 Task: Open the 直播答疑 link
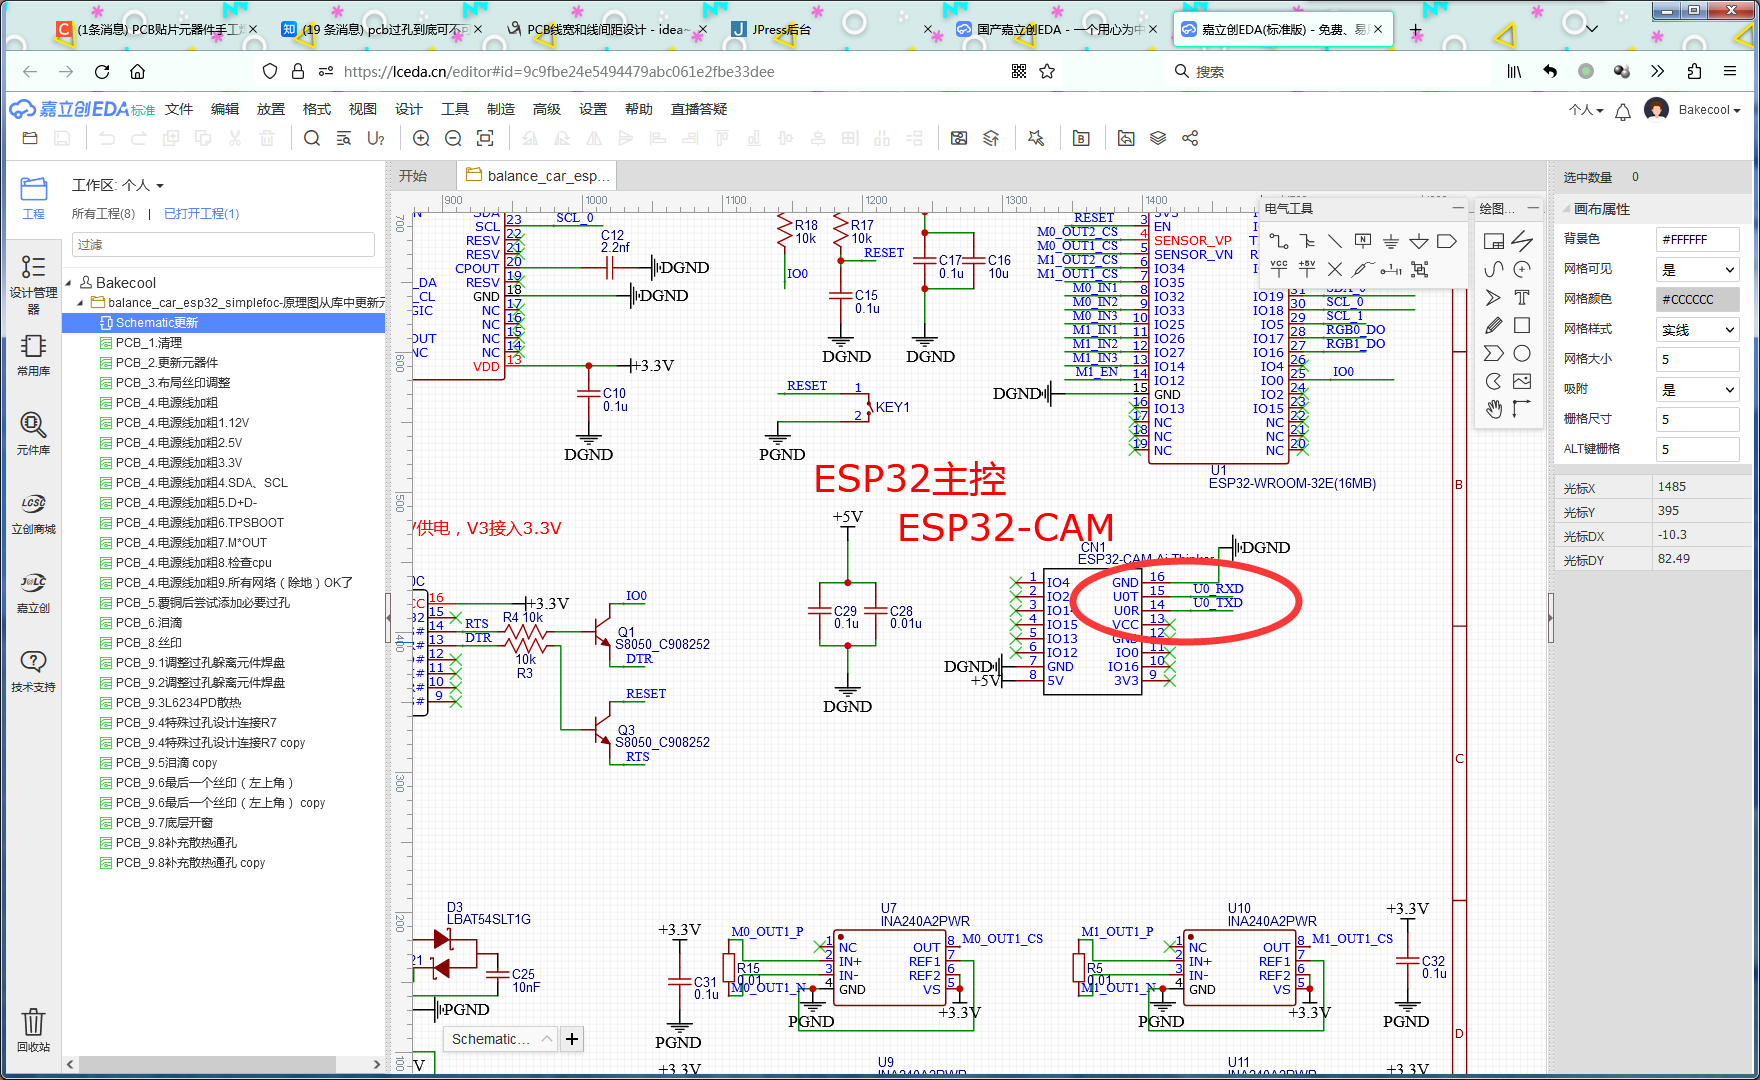pyautogui.click(x=699, y=109)
